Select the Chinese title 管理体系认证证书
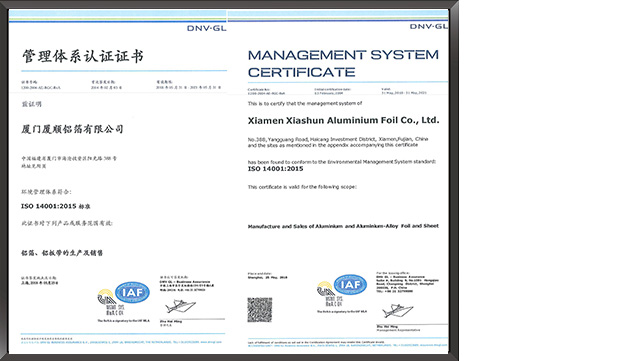626x361 pixels. 82,56
